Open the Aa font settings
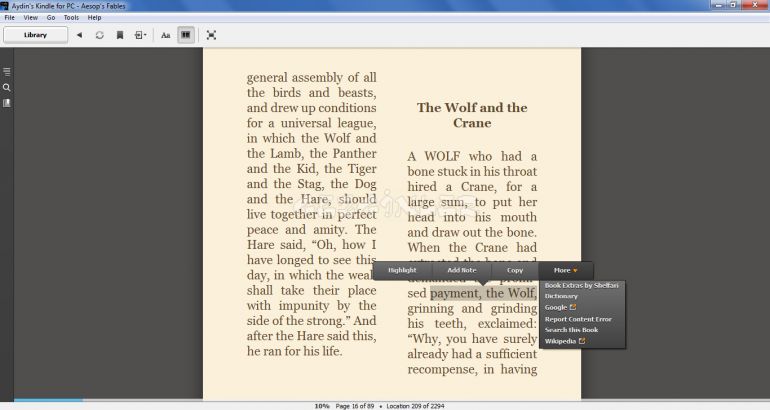 pyautogui.click(x=165, y=35)
